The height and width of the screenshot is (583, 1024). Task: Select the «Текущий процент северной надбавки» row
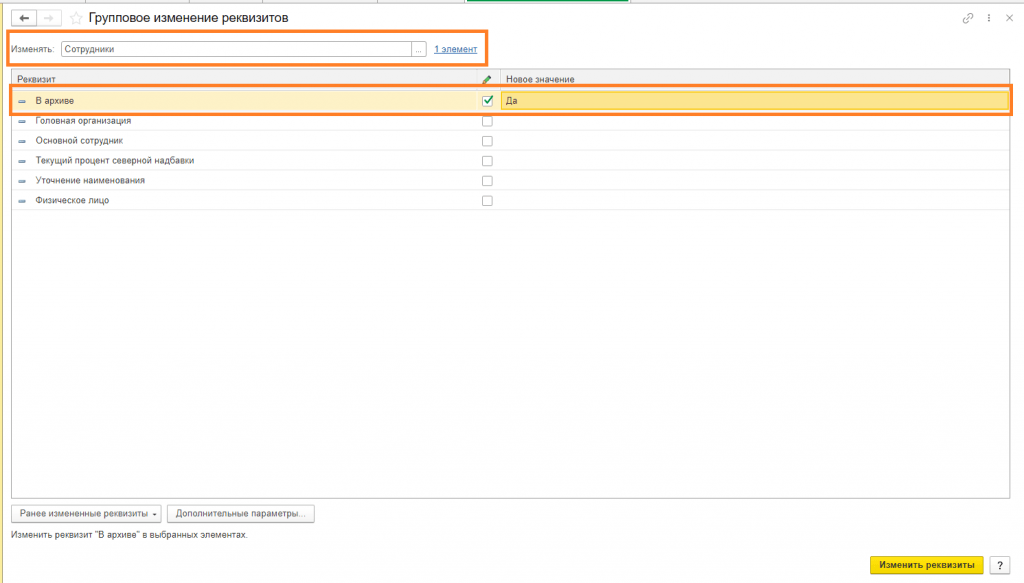tap(114, 161)
